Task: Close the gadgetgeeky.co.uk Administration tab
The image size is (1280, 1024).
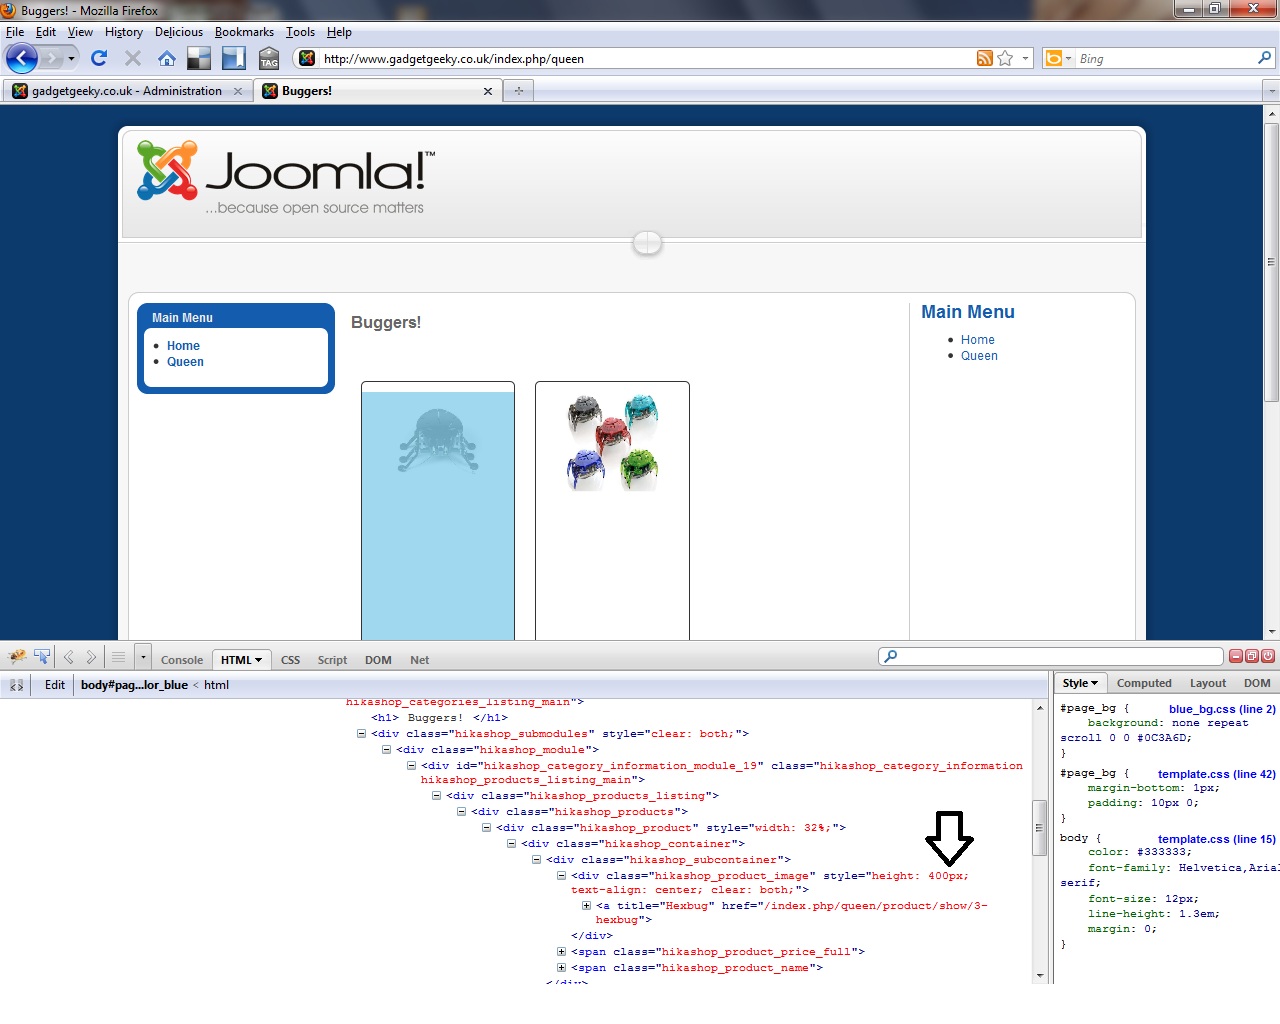Action: click(238, 91)
